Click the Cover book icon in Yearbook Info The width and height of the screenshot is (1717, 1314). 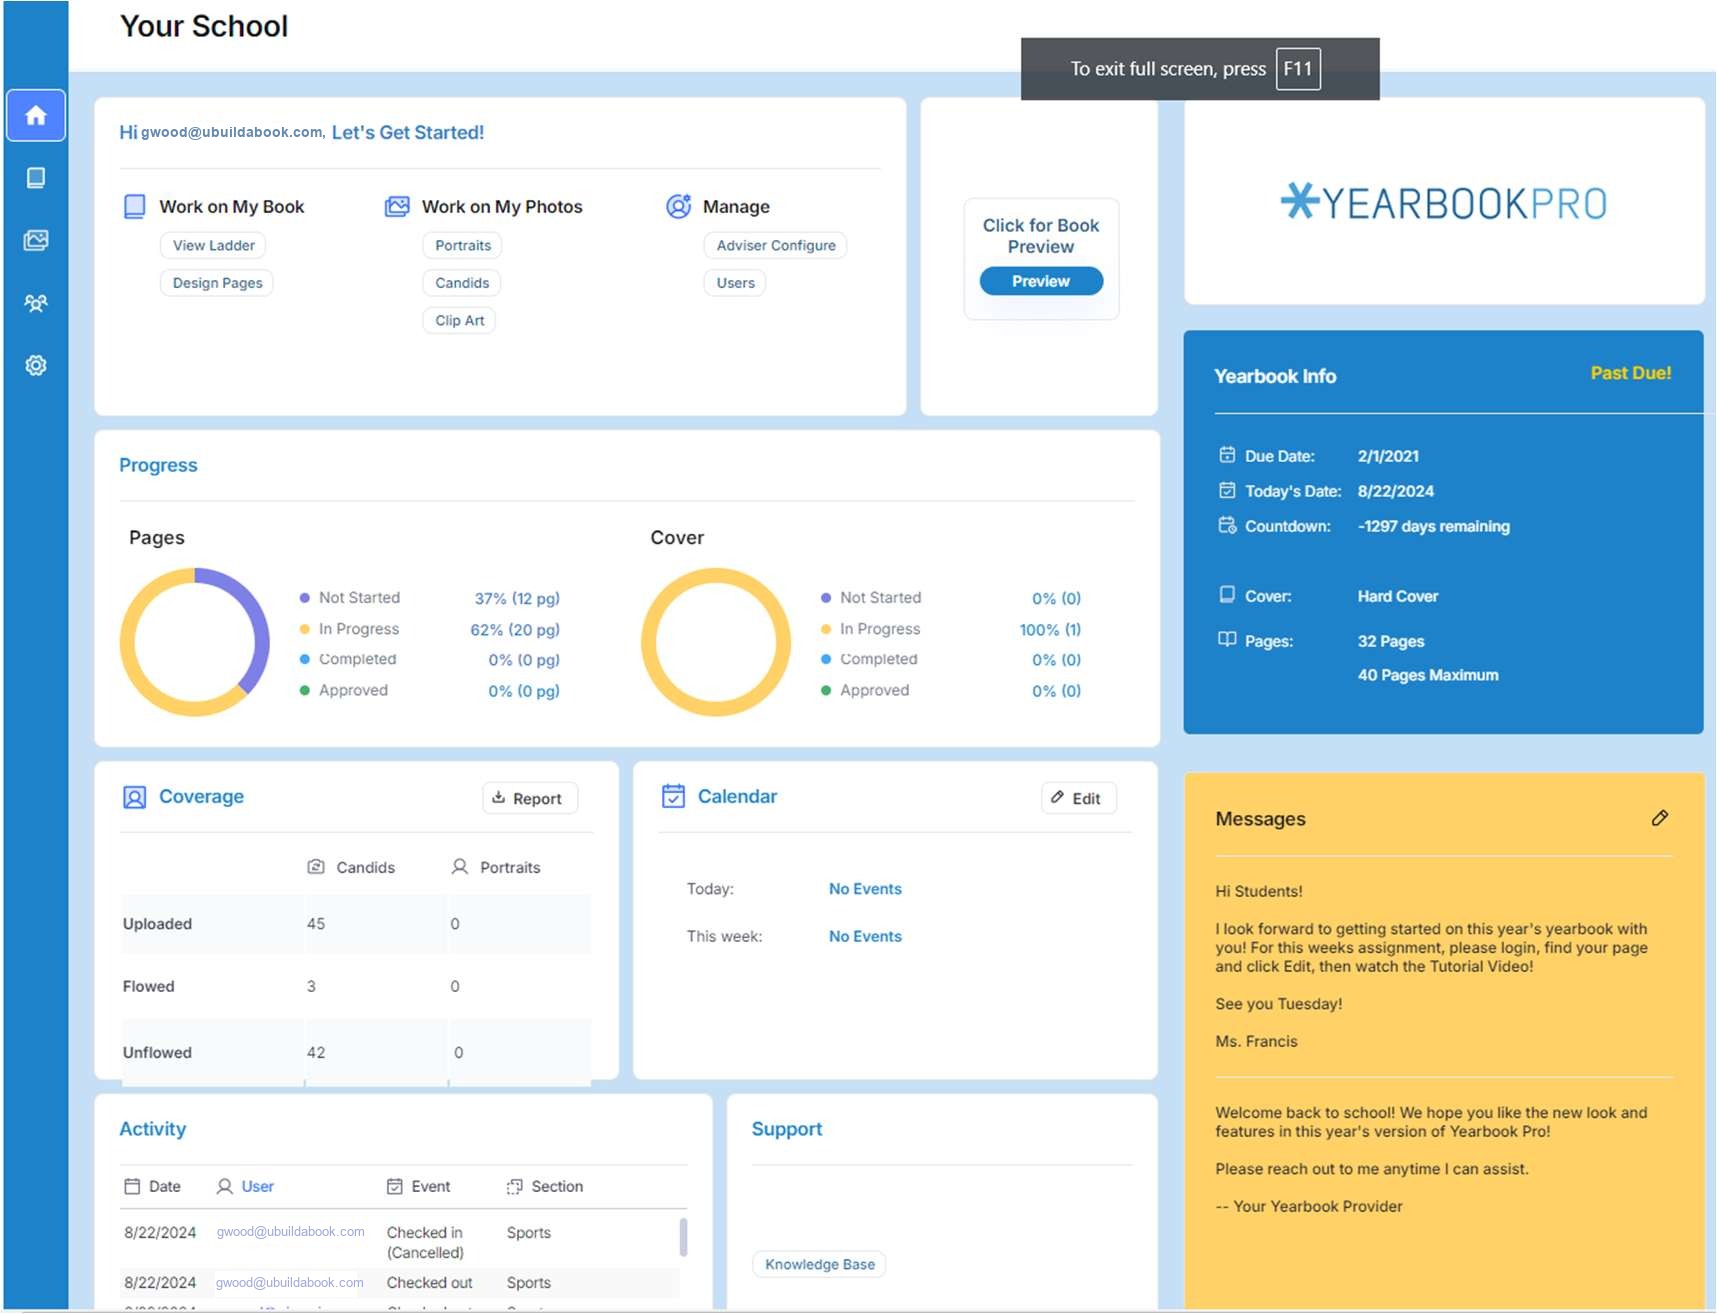tap(1227, 595)
